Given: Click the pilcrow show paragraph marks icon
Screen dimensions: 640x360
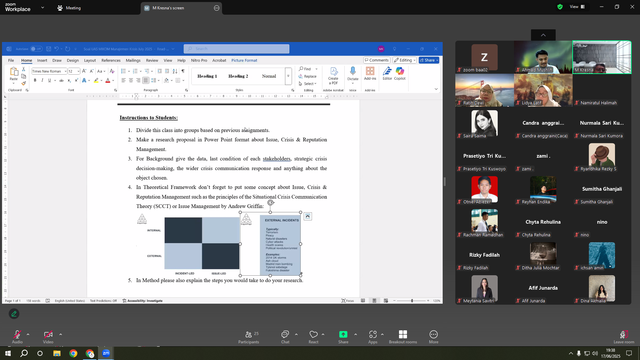Looking at the screenshot, I should pos(183,71).
